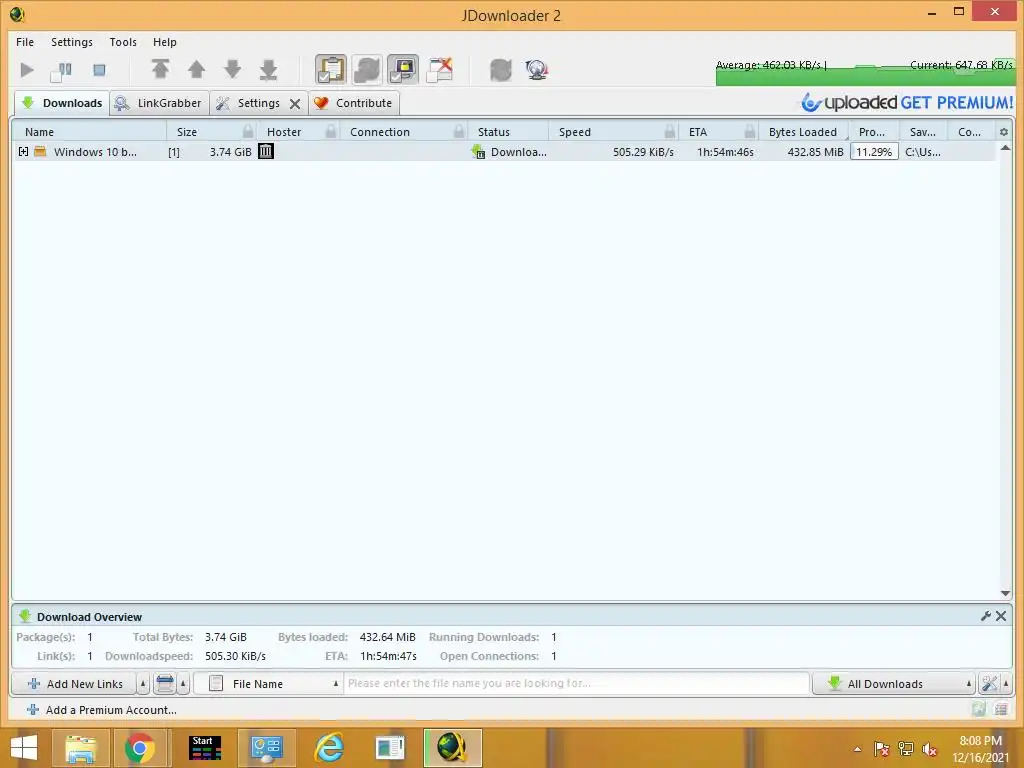Pause downloads using the pause toolbar icon
This screenshot has height=768, width=1024.
pos(61,71)
